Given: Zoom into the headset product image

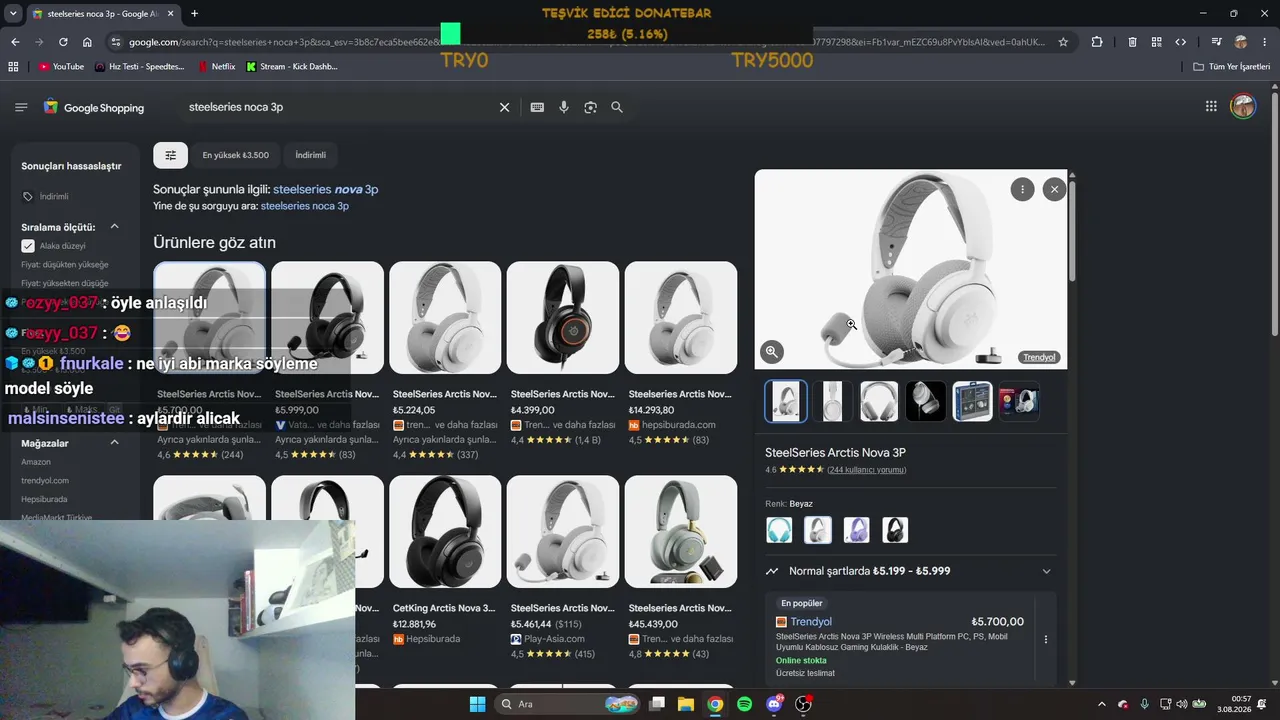Looking at the screenshot, I should (x=772, y=351).
